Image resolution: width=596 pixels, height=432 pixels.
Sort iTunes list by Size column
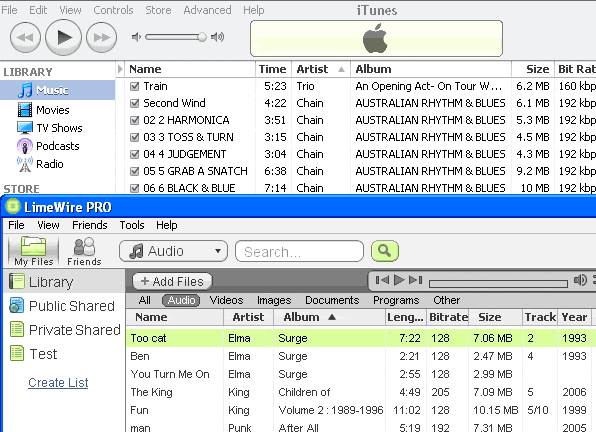point(533,69)
